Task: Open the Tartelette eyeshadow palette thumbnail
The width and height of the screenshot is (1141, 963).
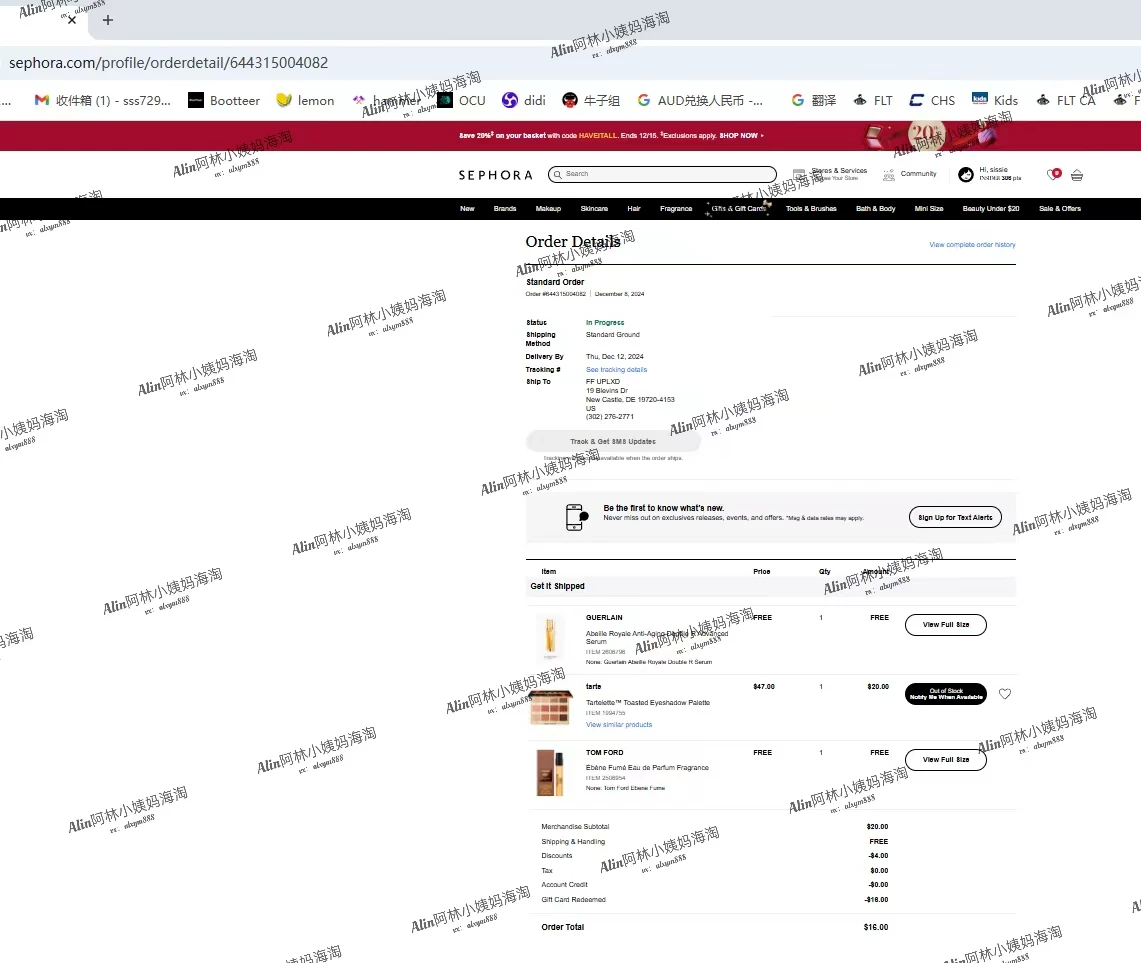Action: coord(550,706)
